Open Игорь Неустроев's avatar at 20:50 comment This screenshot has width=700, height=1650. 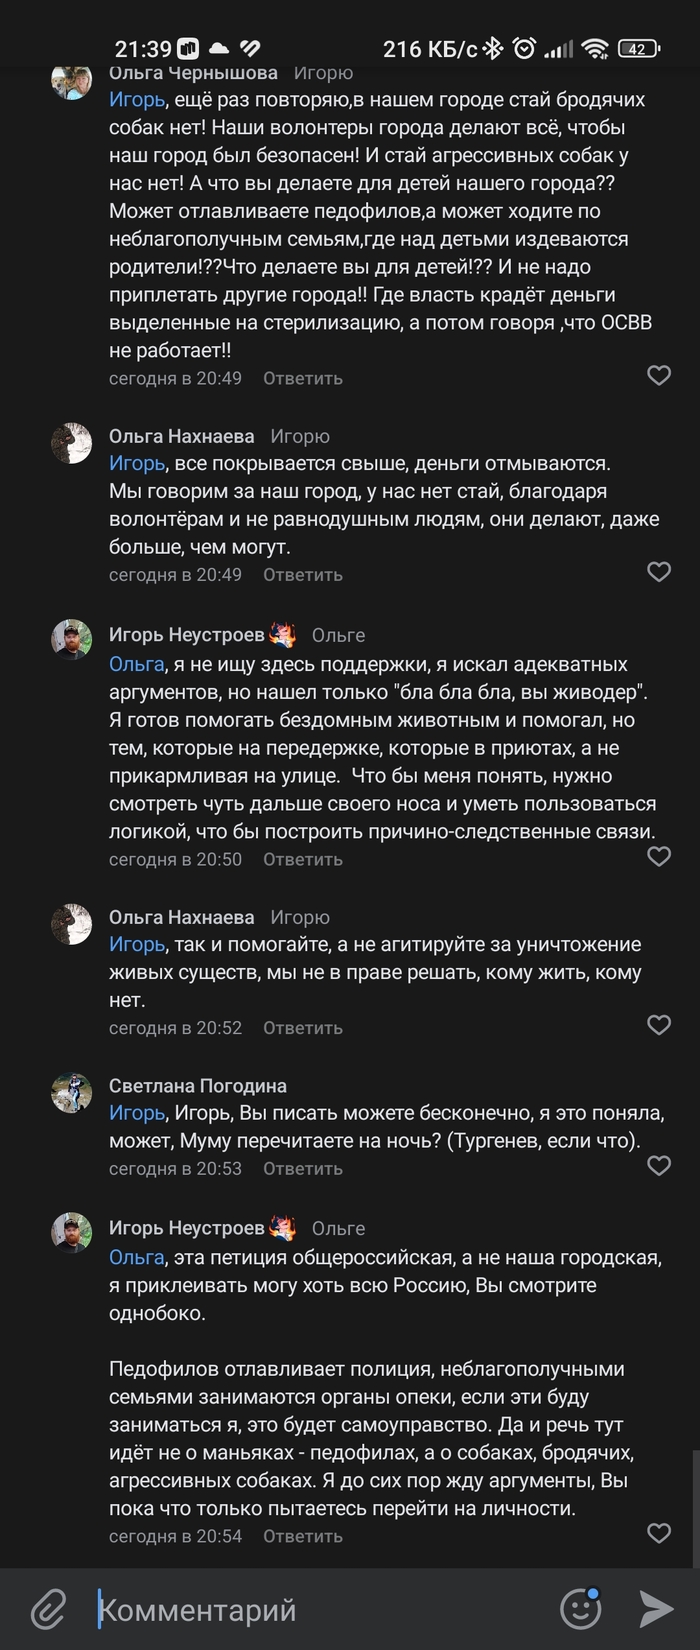(71, 640)
